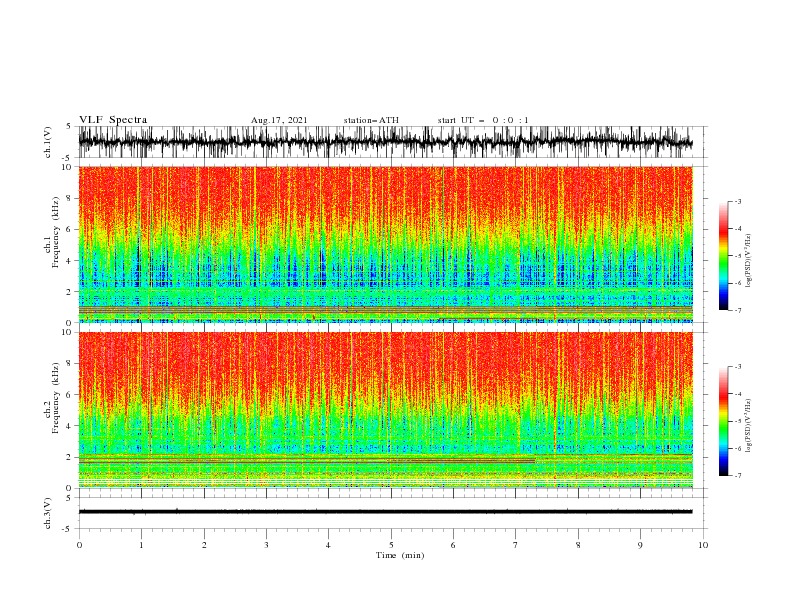Viewport: 792px width, 612px height.
Task: Click the "4" tick on the time axis
Action: (x=328, y=545)
